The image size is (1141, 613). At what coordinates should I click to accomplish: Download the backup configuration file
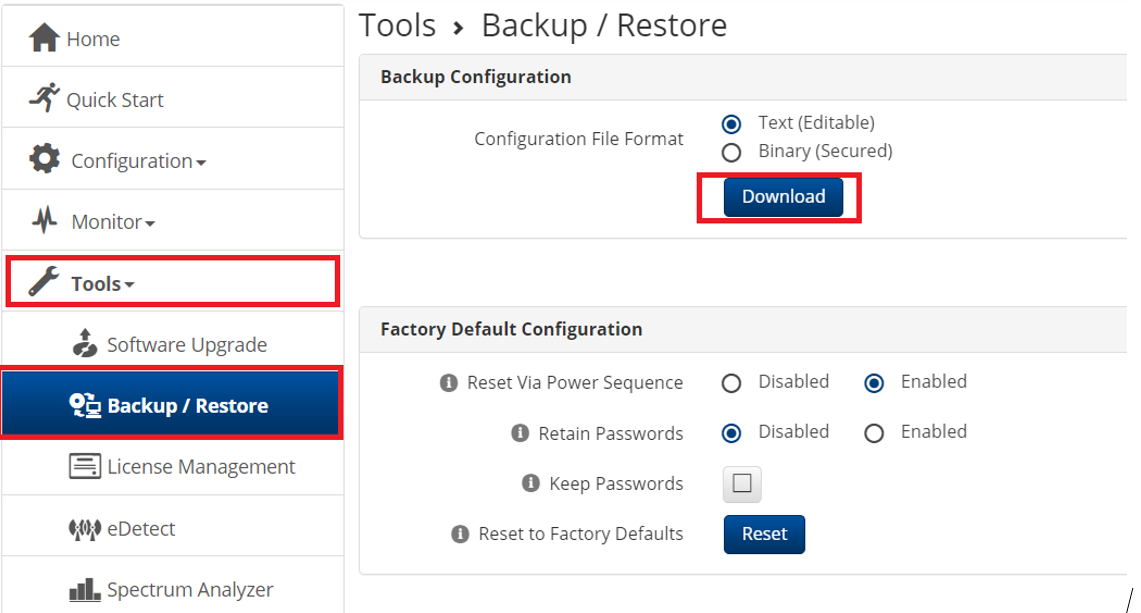[x=783, y=197]
